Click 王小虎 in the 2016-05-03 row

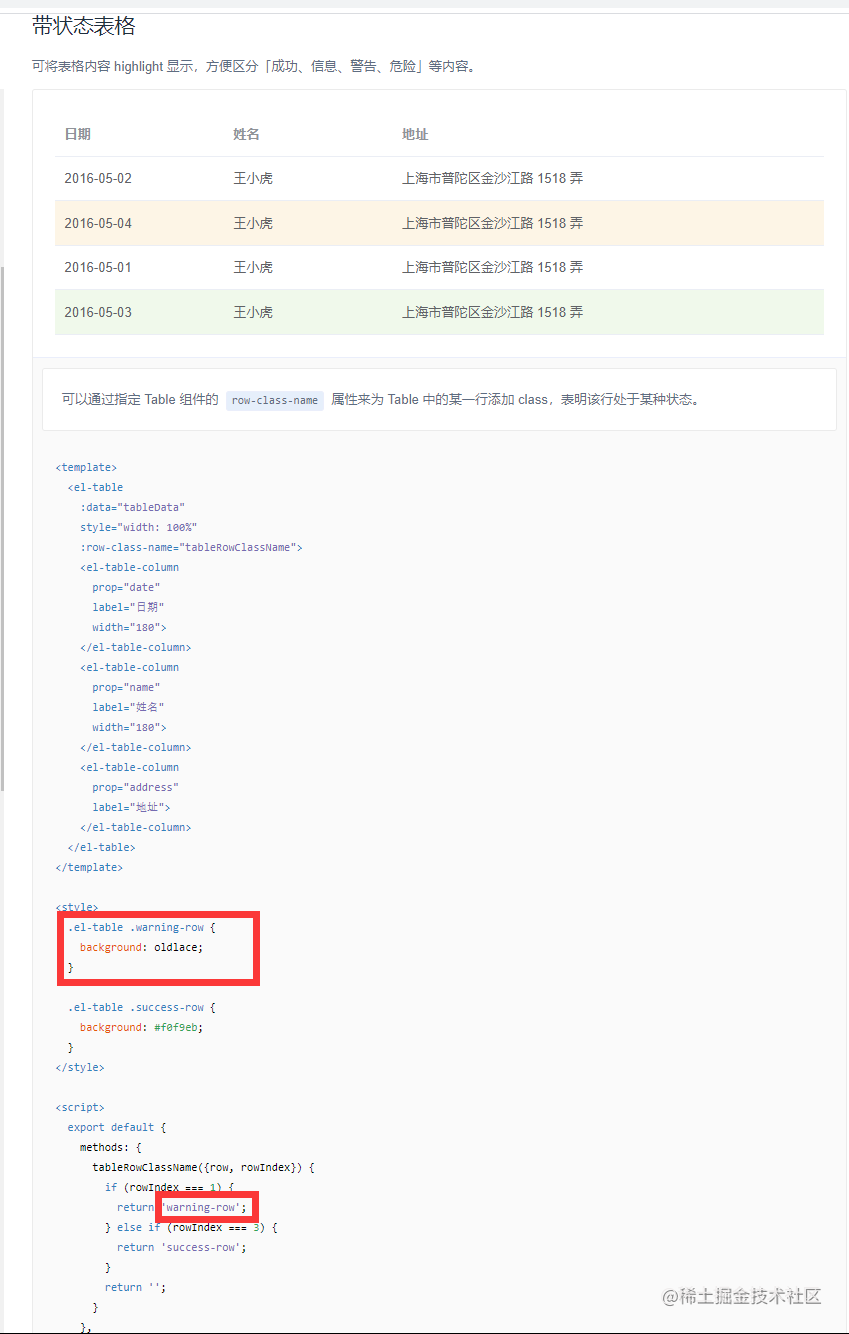pos(253,312)
